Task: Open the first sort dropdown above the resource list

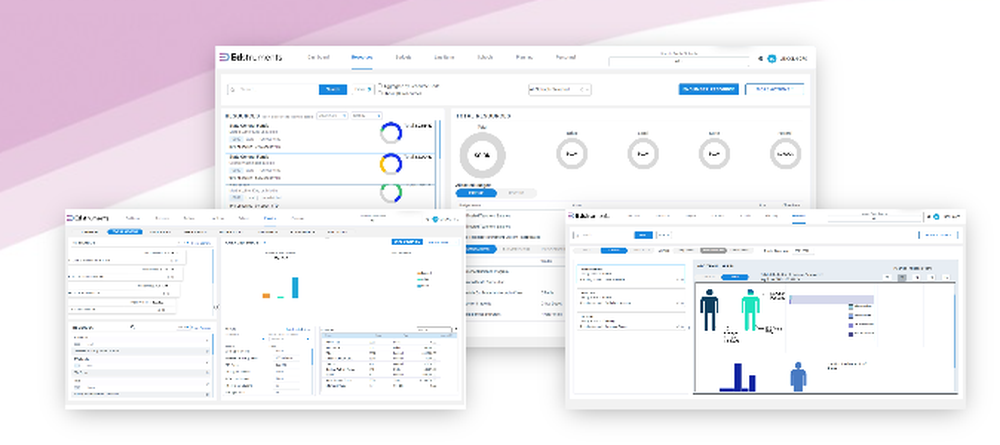Action: click(332, 115)
